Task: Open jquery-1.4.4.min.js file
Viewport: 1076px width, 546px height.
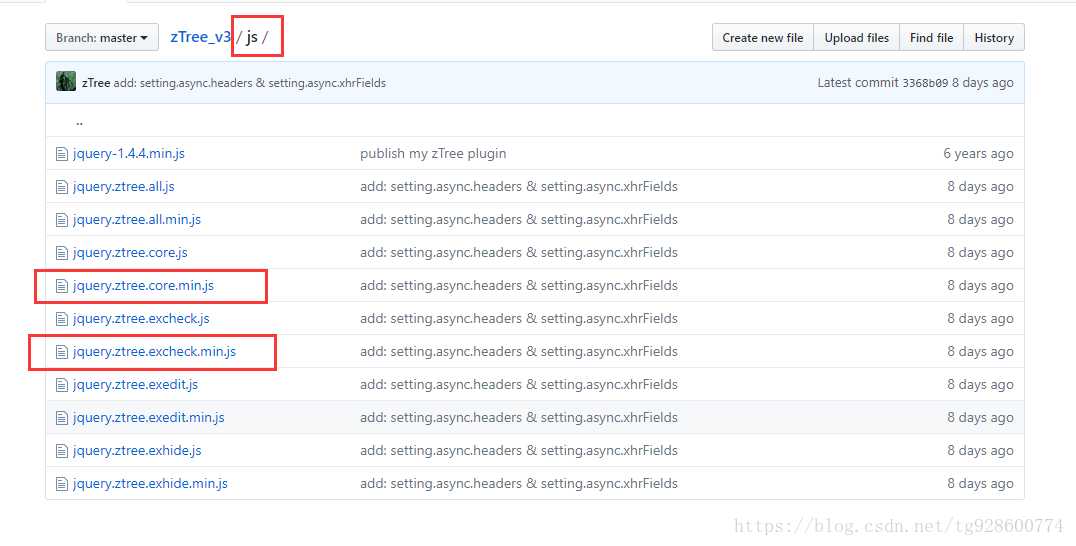Action: [129, 154]
